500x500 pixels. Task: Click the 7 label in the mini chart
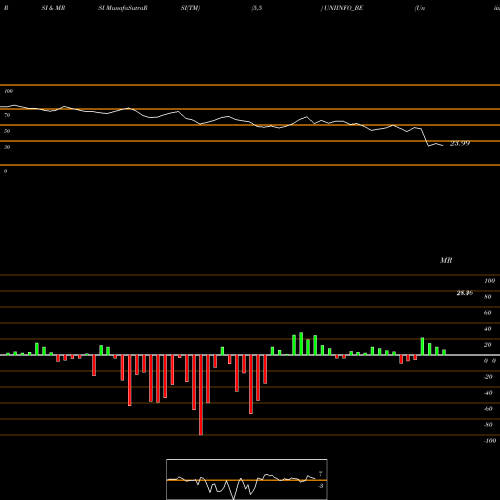tap(321, 474)
